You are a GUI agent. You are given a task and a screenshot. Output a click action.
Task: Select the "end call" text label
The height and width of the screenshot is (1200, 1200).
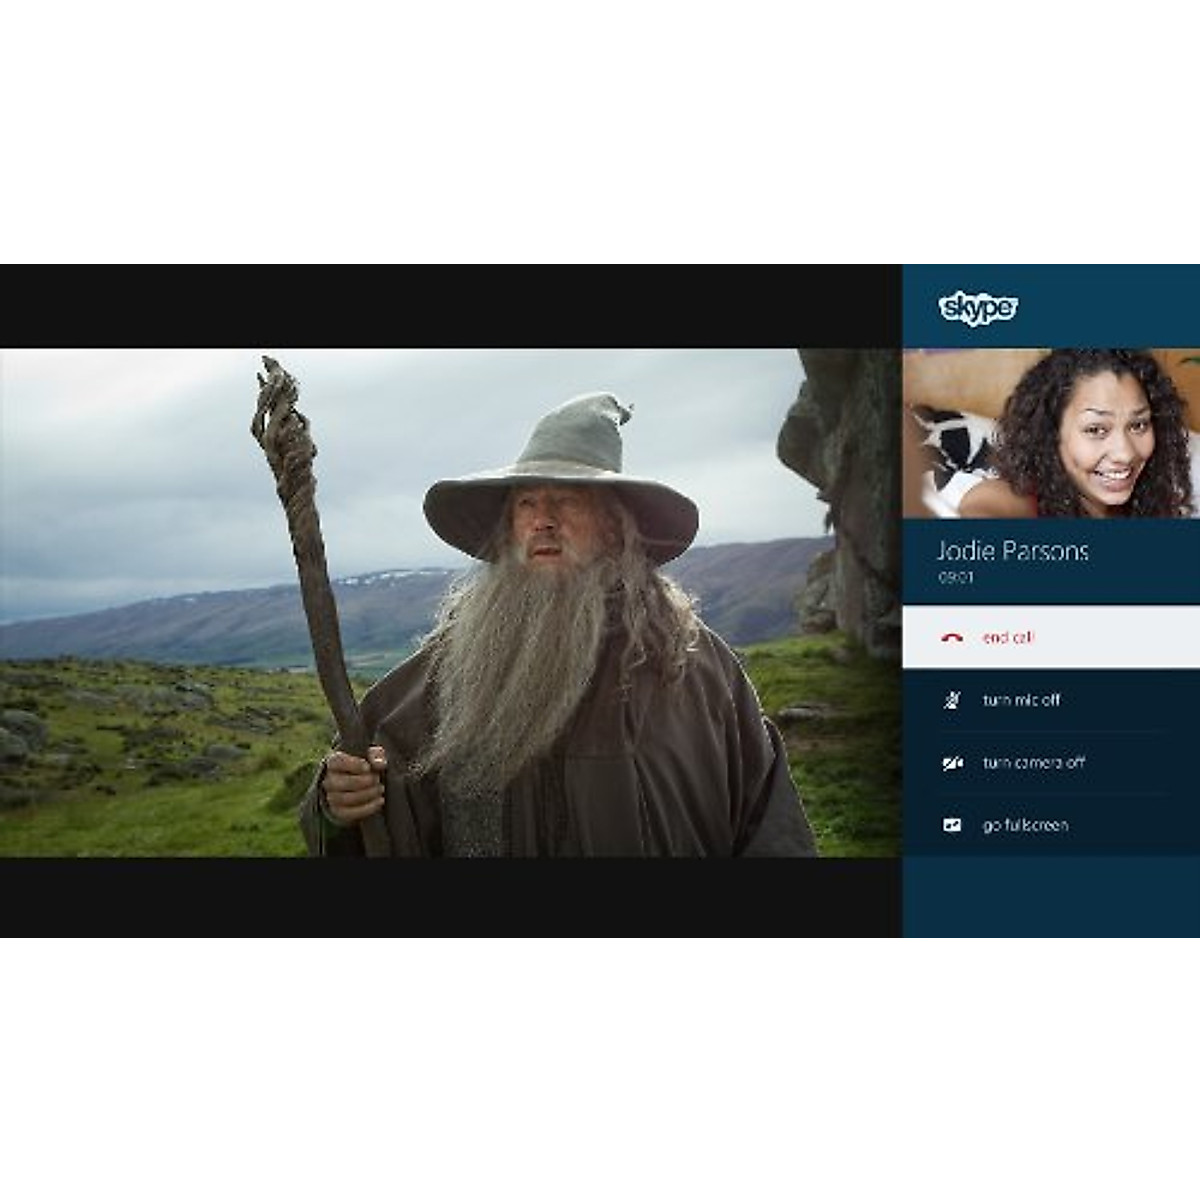(x=1007, y=638)
